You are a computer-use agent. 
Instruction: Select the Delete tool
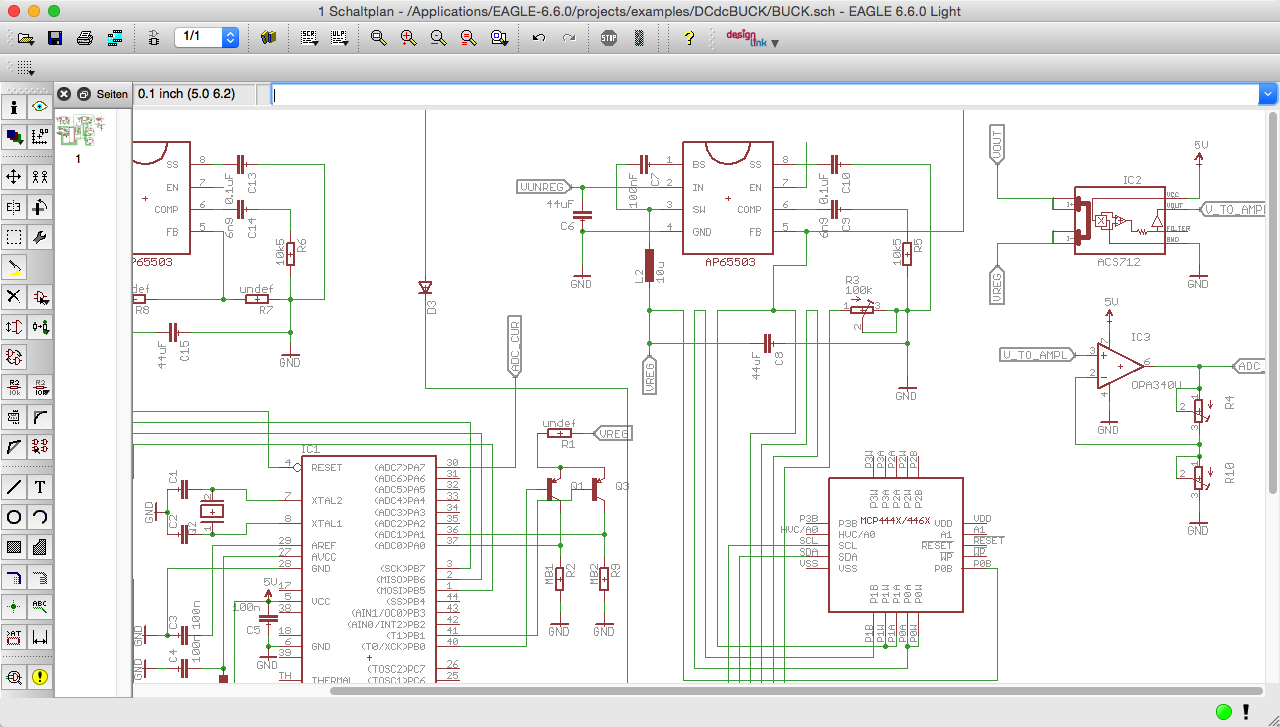(x=14, y=297)
